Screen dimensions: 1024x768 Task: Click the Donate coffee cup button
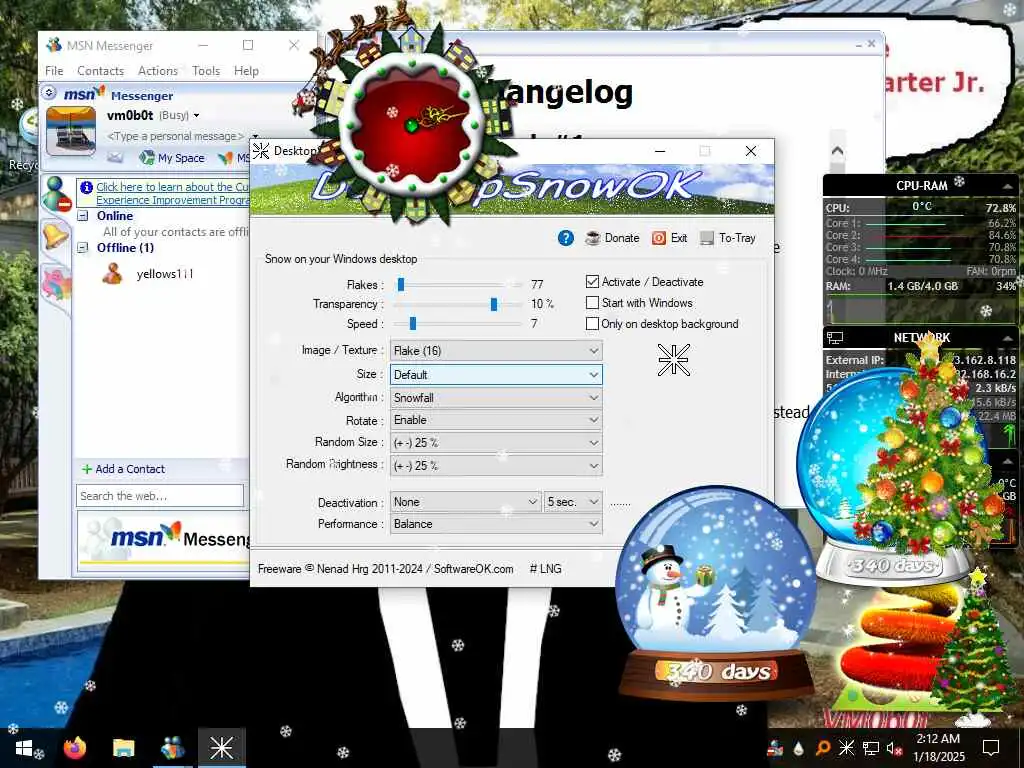coord(612,238)
